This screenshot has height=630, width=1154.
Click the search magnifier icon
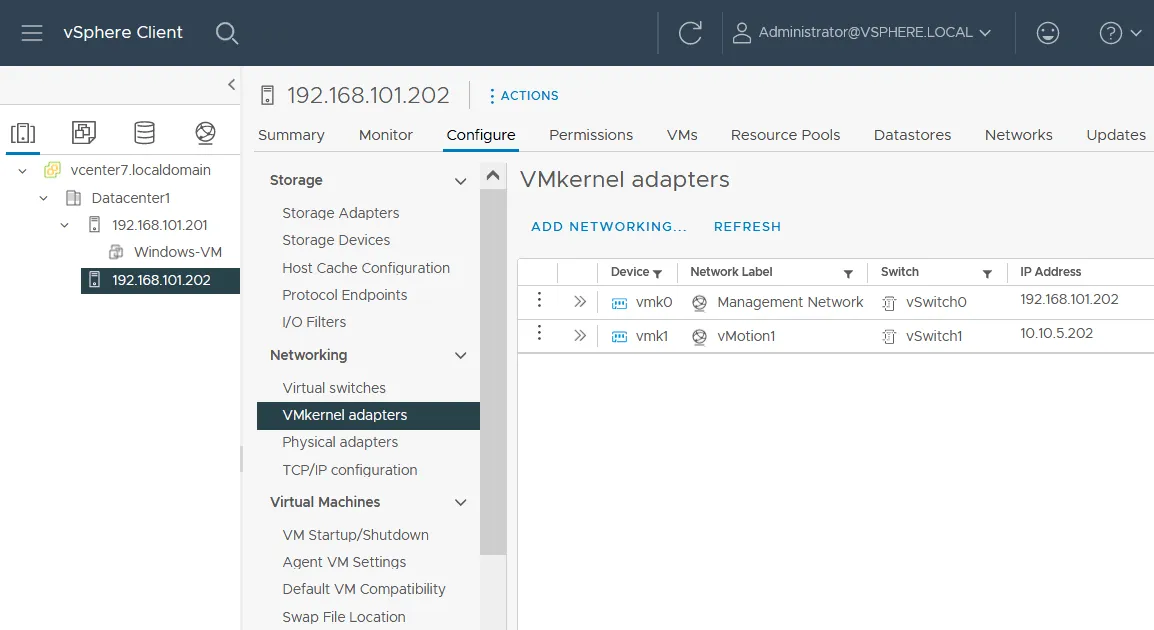pos(227,32)
